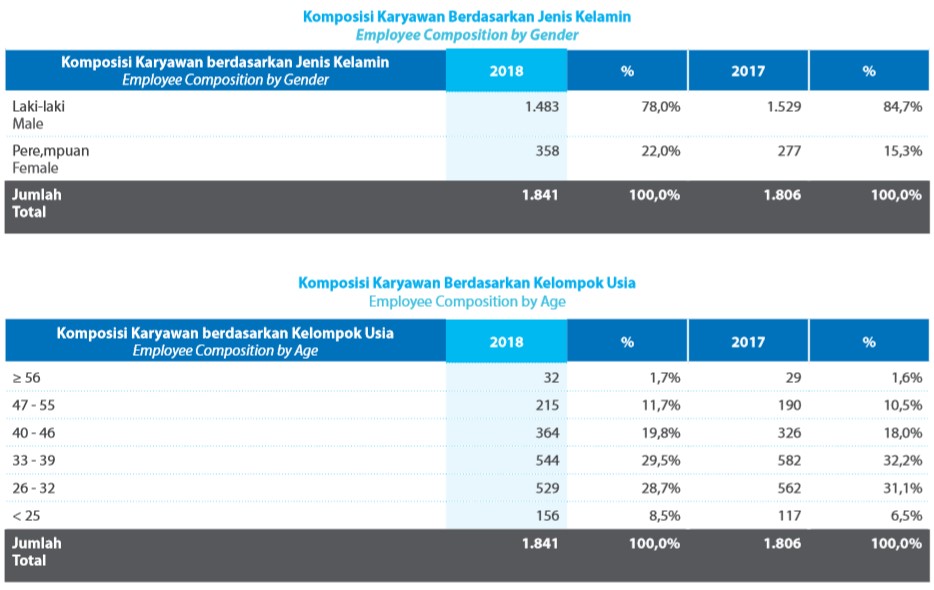The width and height of the screenshot is (934, 590).
Task: Click the 19,8% percentage cell
Action: click(x=661, y=433)
